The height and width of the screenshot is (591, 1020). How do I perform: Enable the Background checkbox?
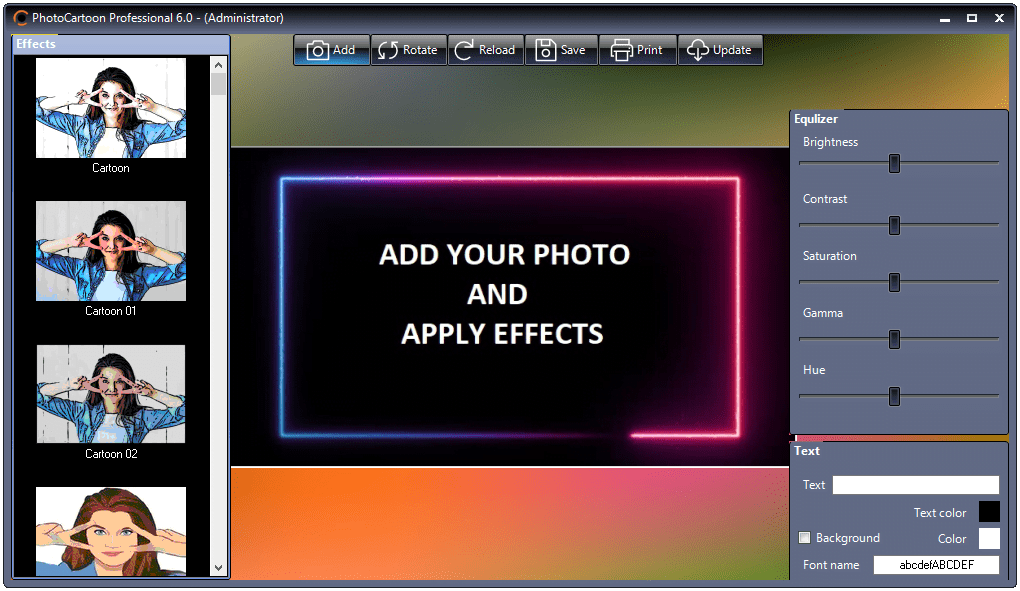click(805, 538)
